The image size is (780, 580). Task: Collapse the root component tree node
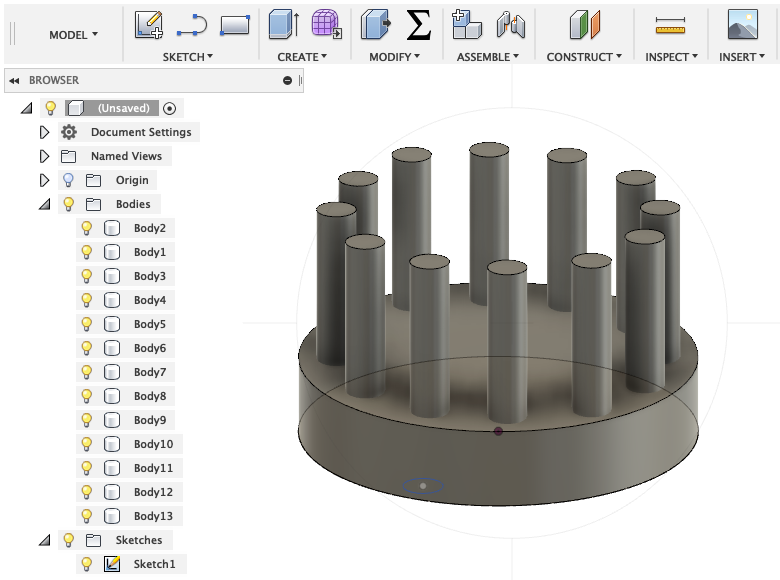tap(26, 108)
